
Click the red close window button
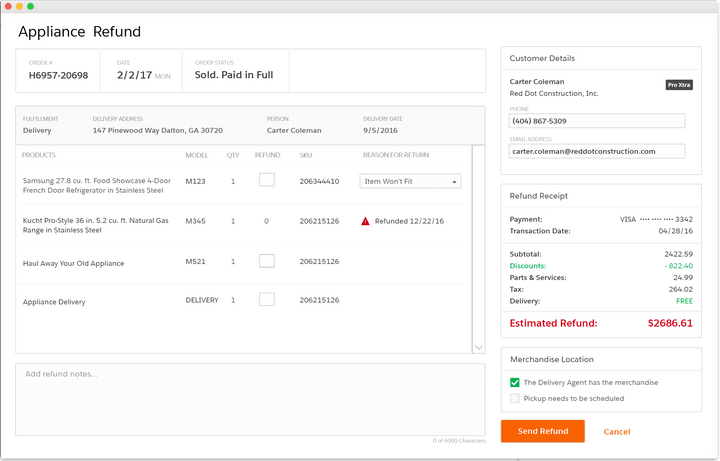(x=7, y=6)
